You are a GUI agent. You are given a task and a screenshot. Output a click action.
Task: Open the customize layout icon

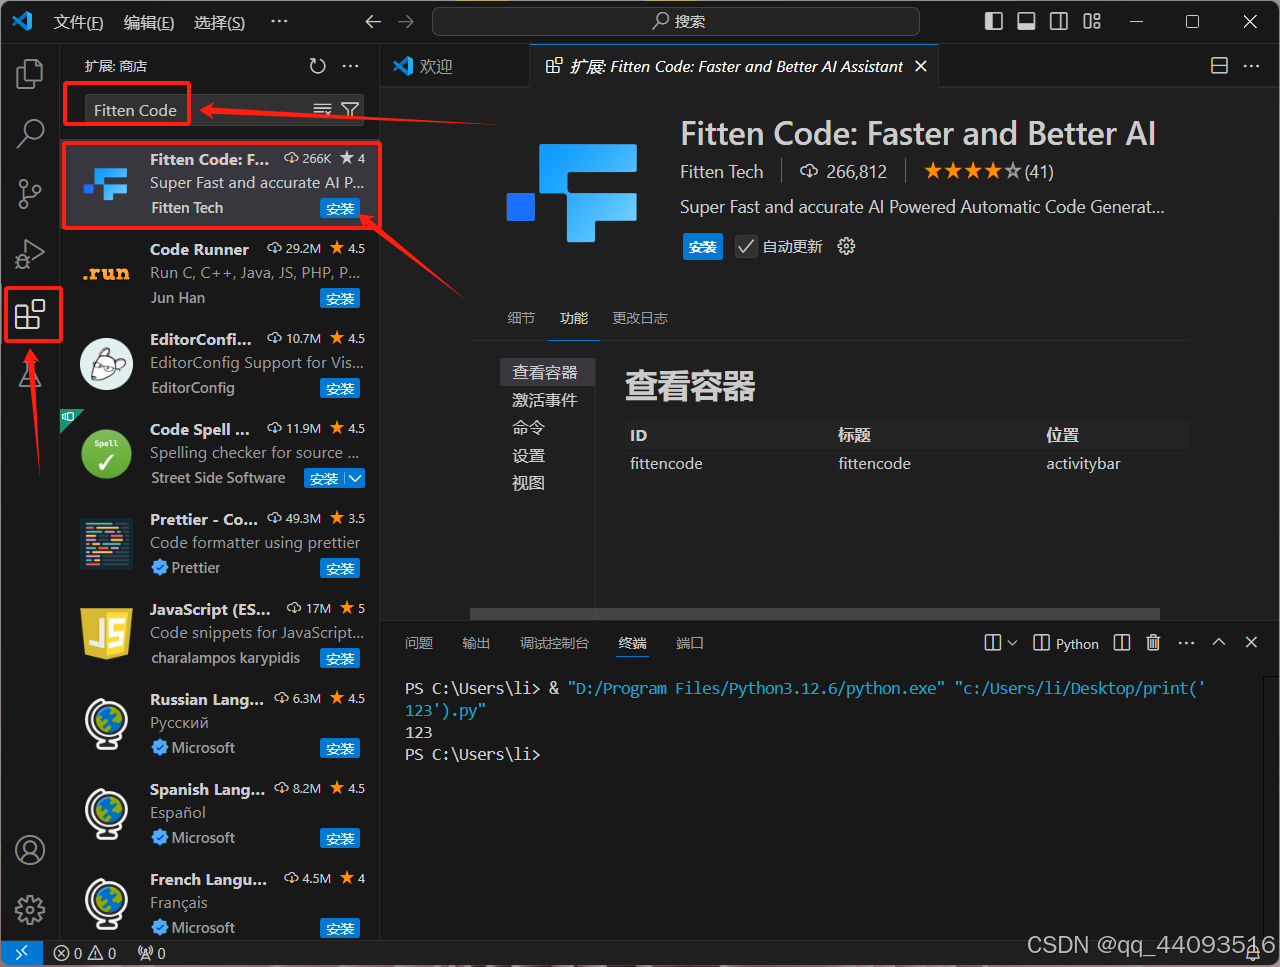(1092, 21)
